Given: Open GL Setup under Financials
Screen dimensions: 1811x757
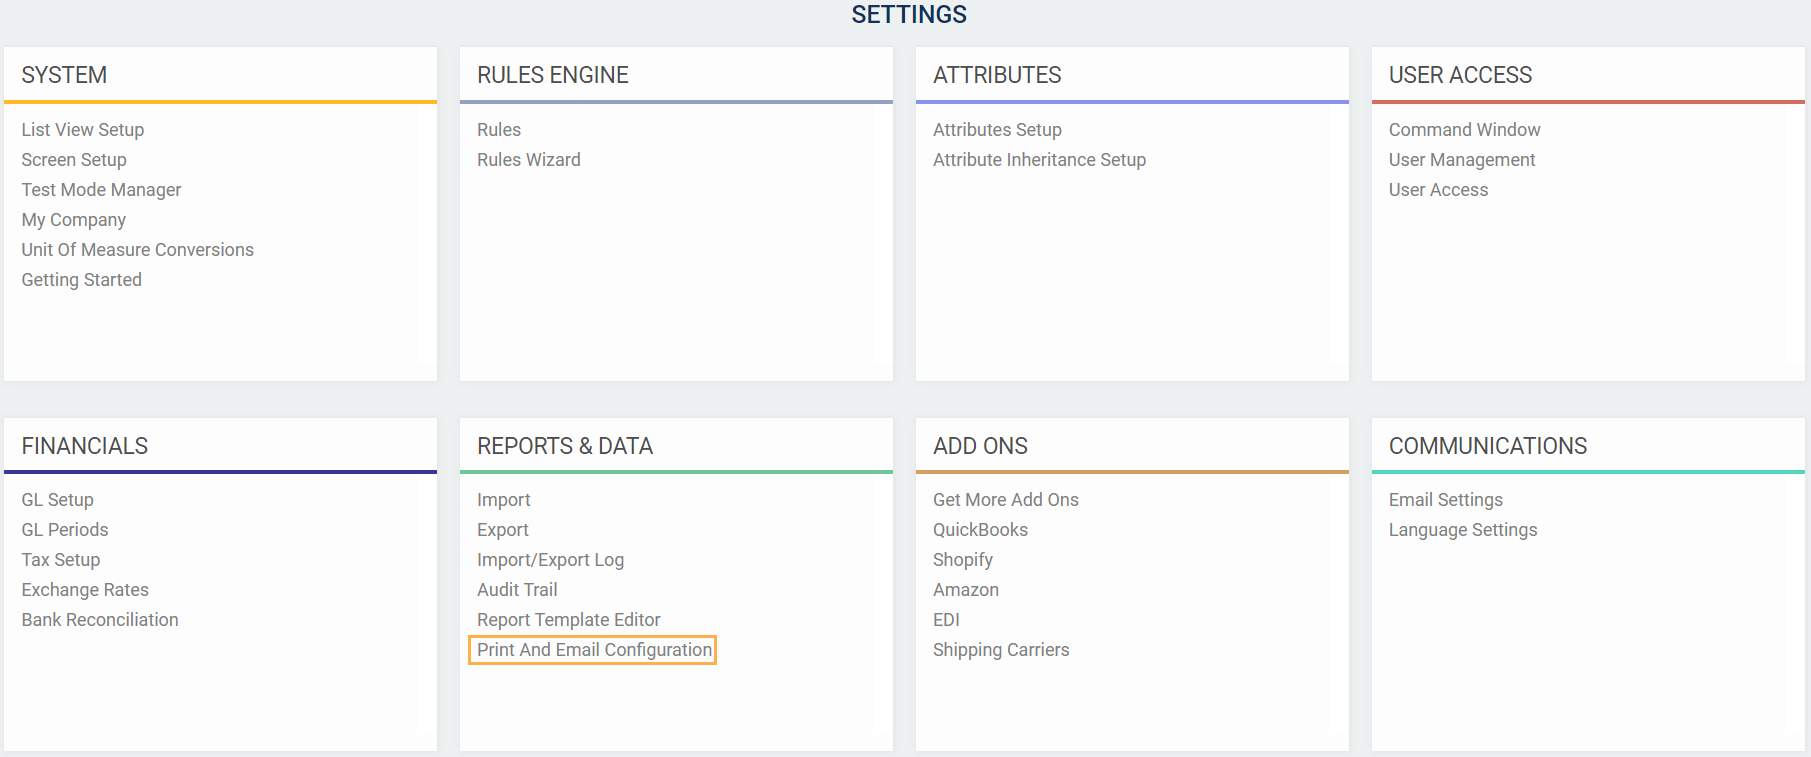Looking at the screenshot, I should click(x=58, y=500).
